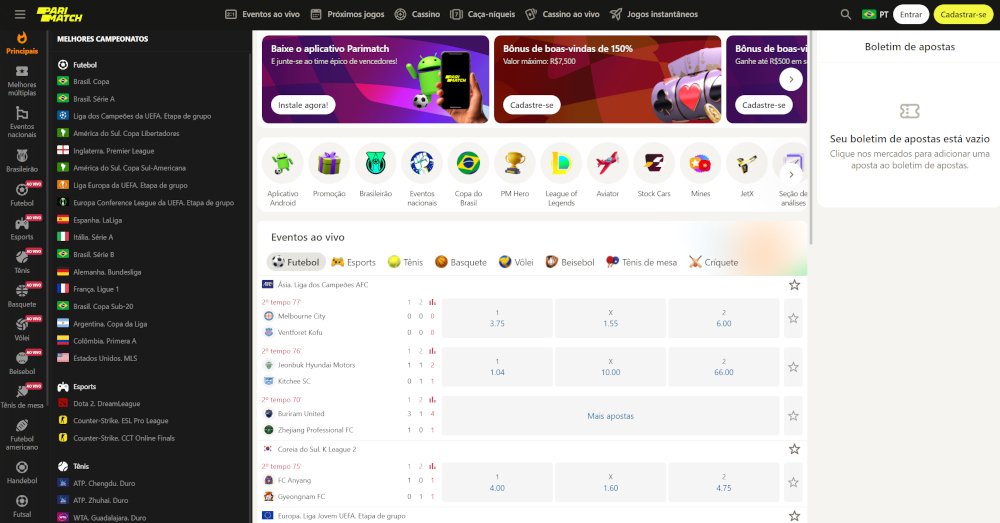Switch to the Tênis live events tab

[405, 262]
